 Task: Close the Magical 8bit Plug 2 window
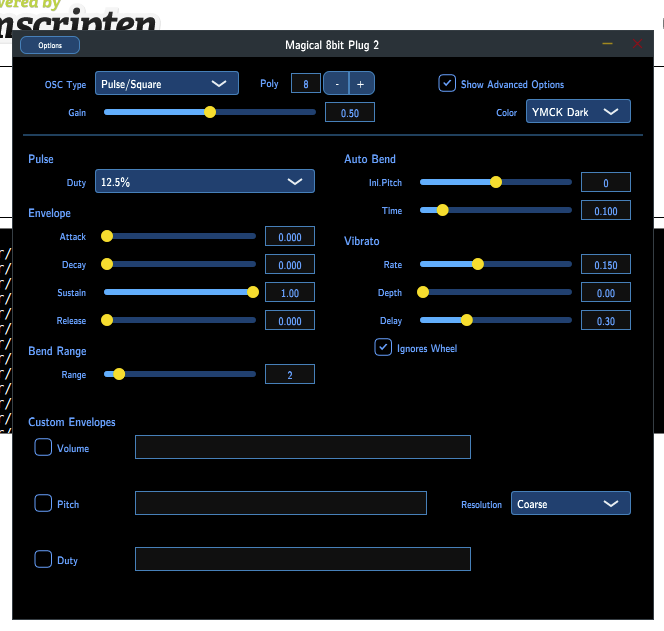[637, 44]
